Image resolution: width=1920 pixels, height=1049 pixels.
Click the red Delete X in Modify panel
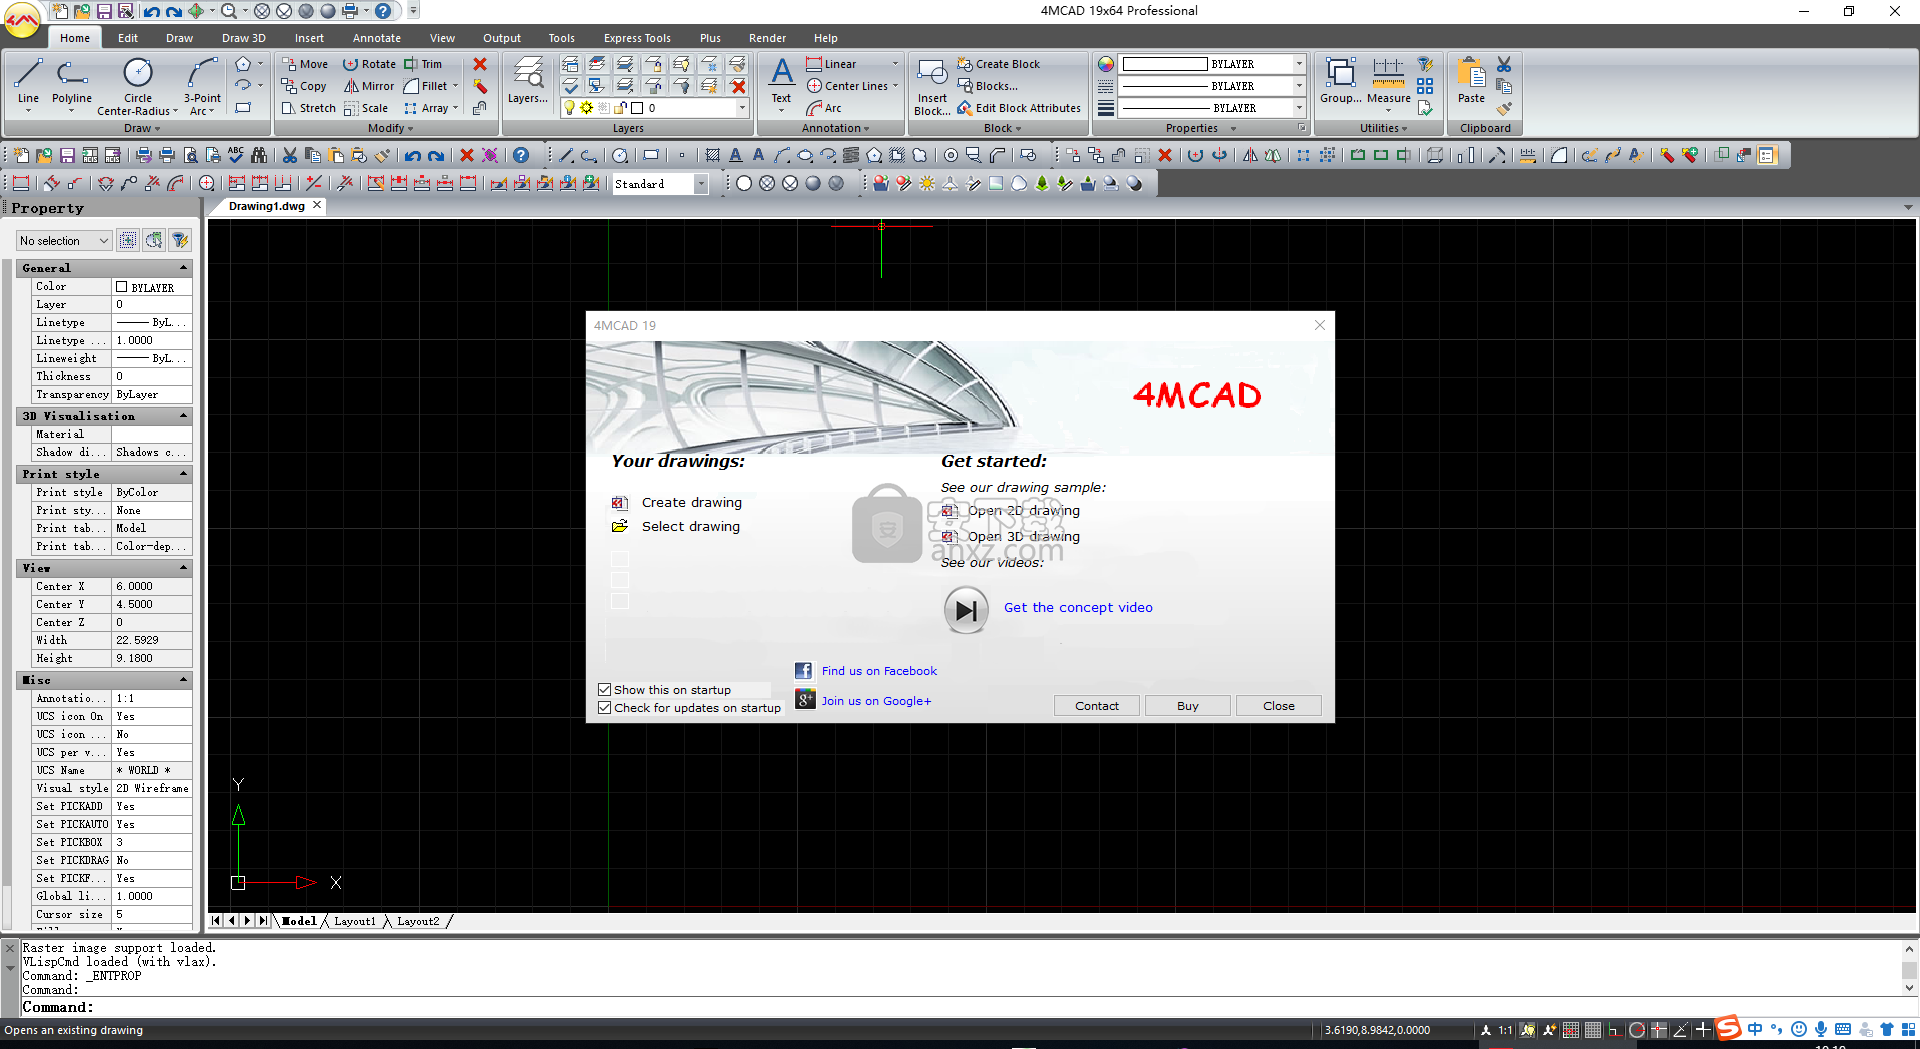pos(480,64)
